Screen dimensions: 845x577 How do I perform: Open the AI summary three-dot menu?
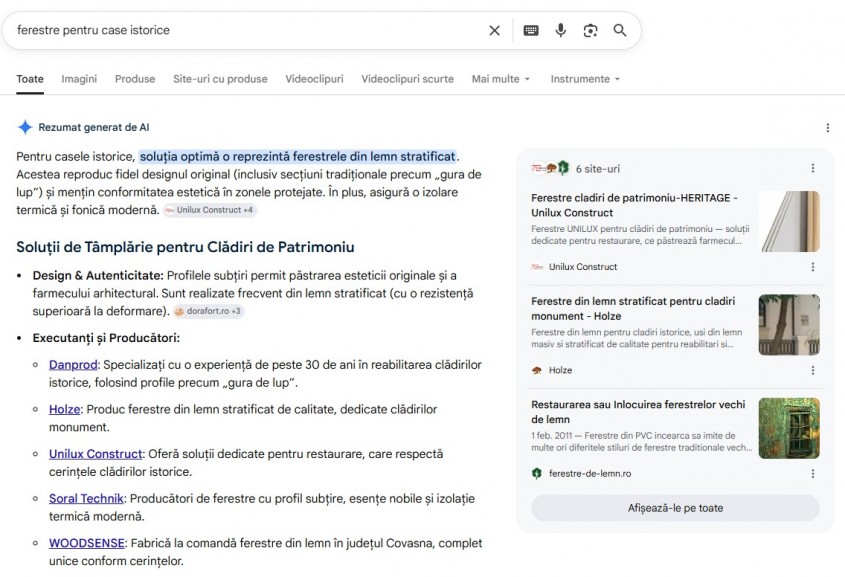(827, 128)
